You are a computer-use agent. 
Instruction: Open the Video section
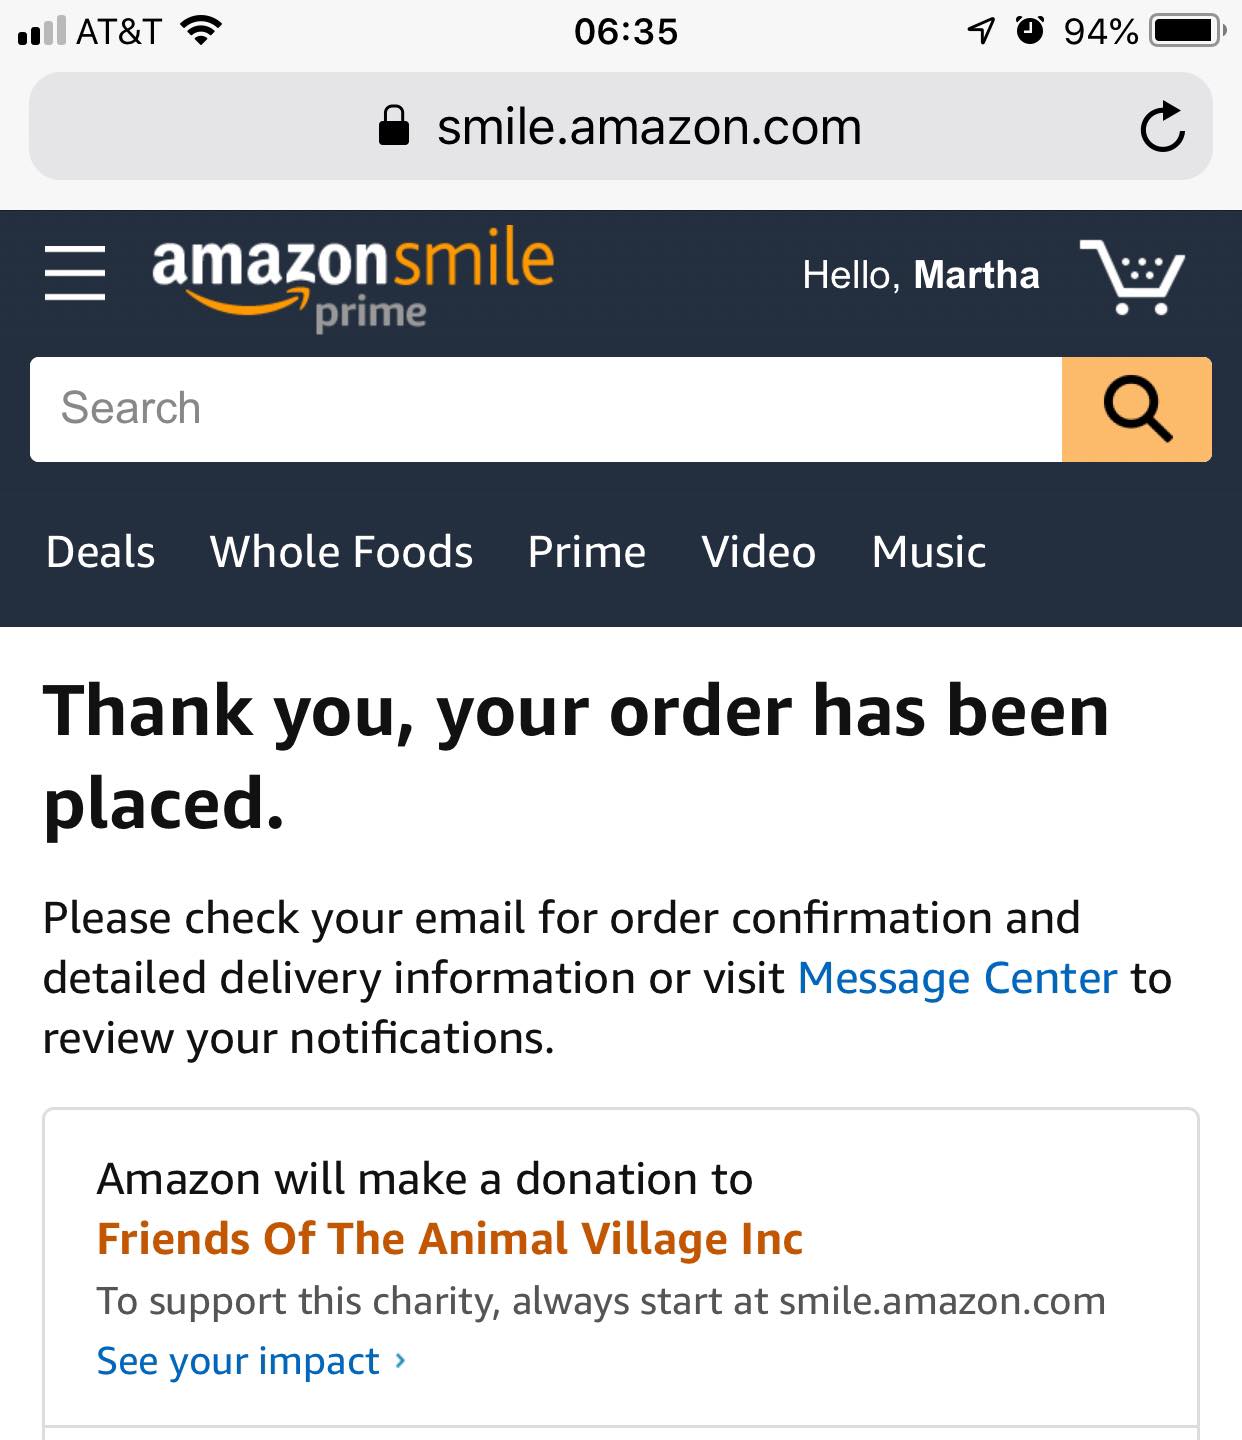tap(759, 552)
